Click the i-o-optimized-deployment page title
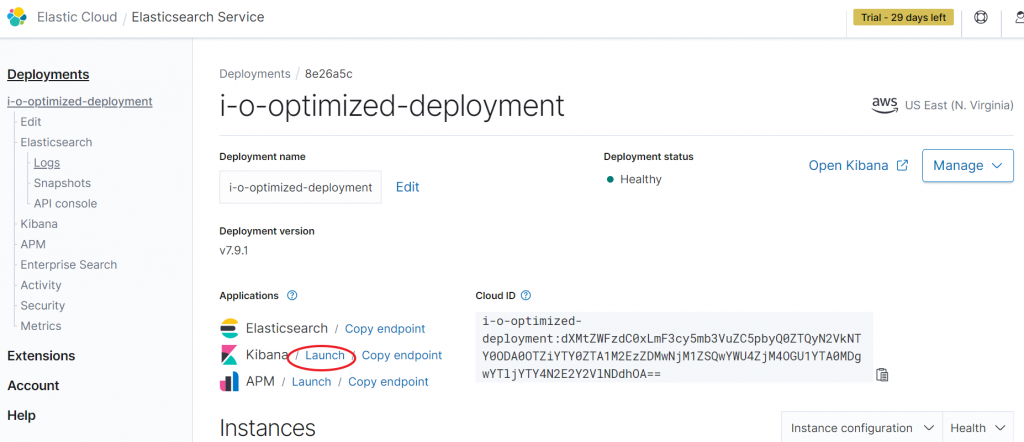 click(392, 105)
